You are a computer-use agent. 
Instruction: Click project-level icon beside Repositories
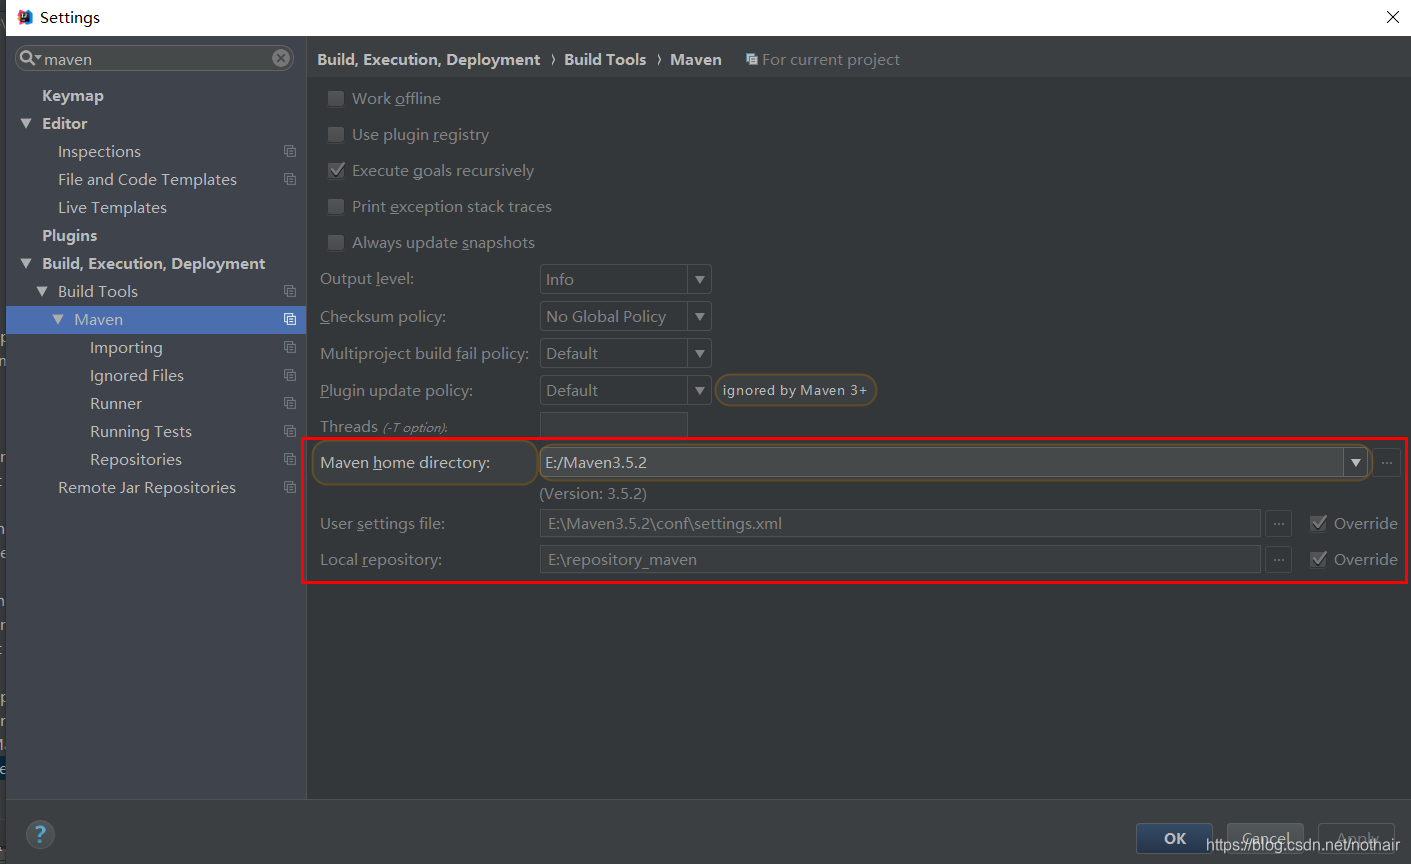pyautogui.click(x=290, y=459)
